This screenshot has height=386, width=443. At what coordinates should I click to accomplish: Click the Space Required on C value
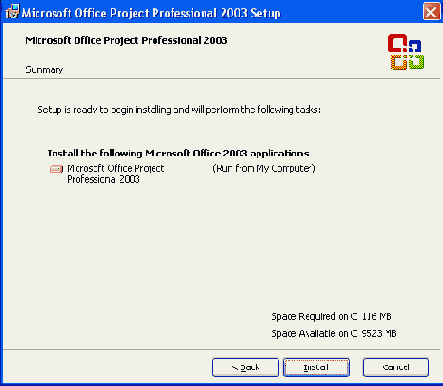tap(377, 316)
